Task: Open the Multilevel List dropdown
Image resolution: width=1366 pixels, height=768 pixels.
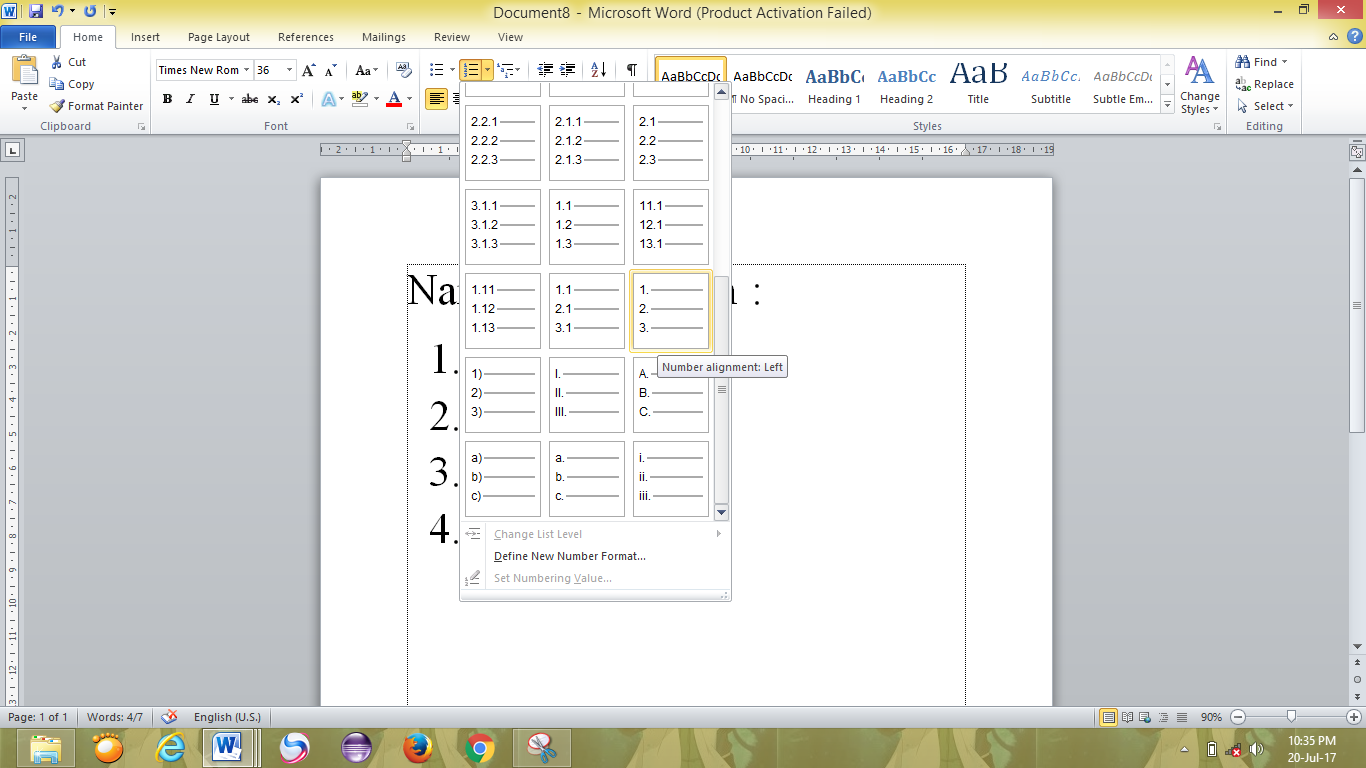Action: 510,71
